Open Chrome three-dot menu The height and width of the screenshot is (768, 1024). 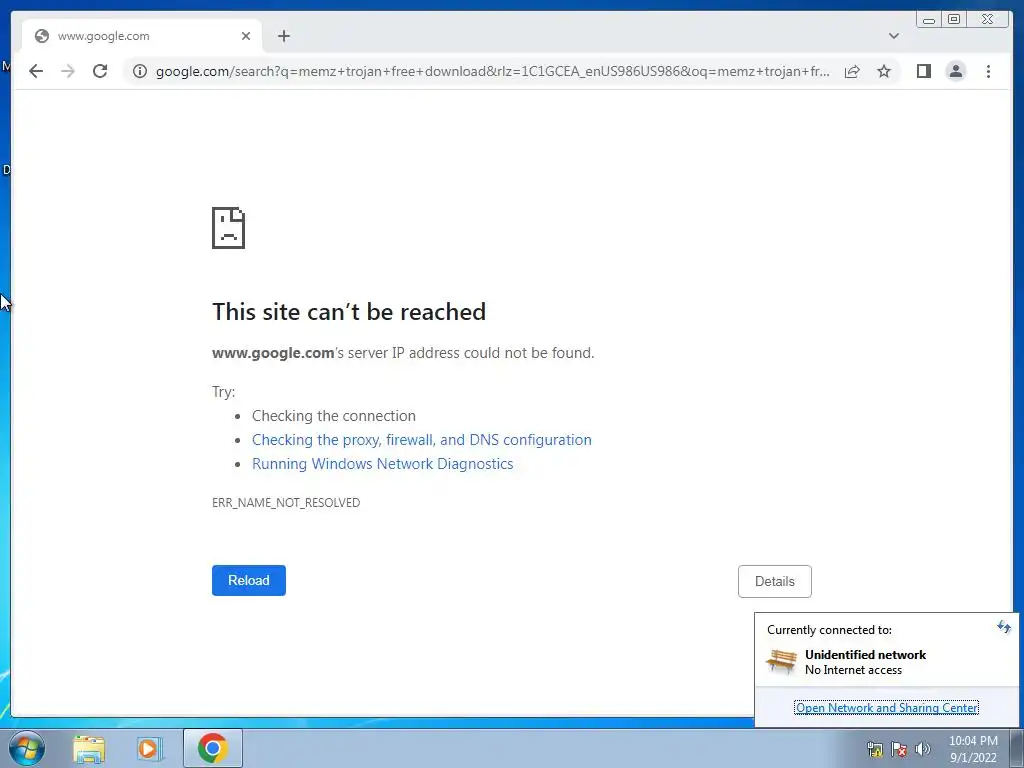(x=988, y=71)
